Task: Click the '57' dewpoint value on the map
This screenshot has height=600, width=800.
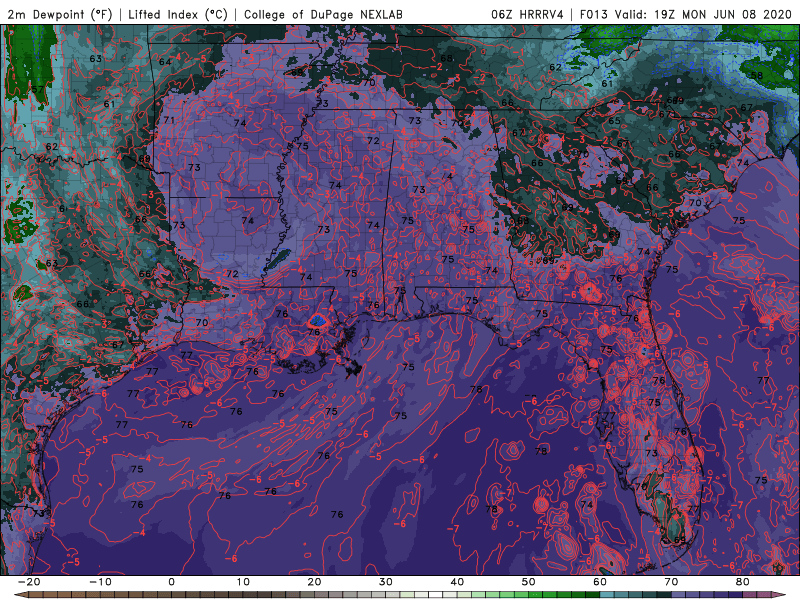Action: 37,89
